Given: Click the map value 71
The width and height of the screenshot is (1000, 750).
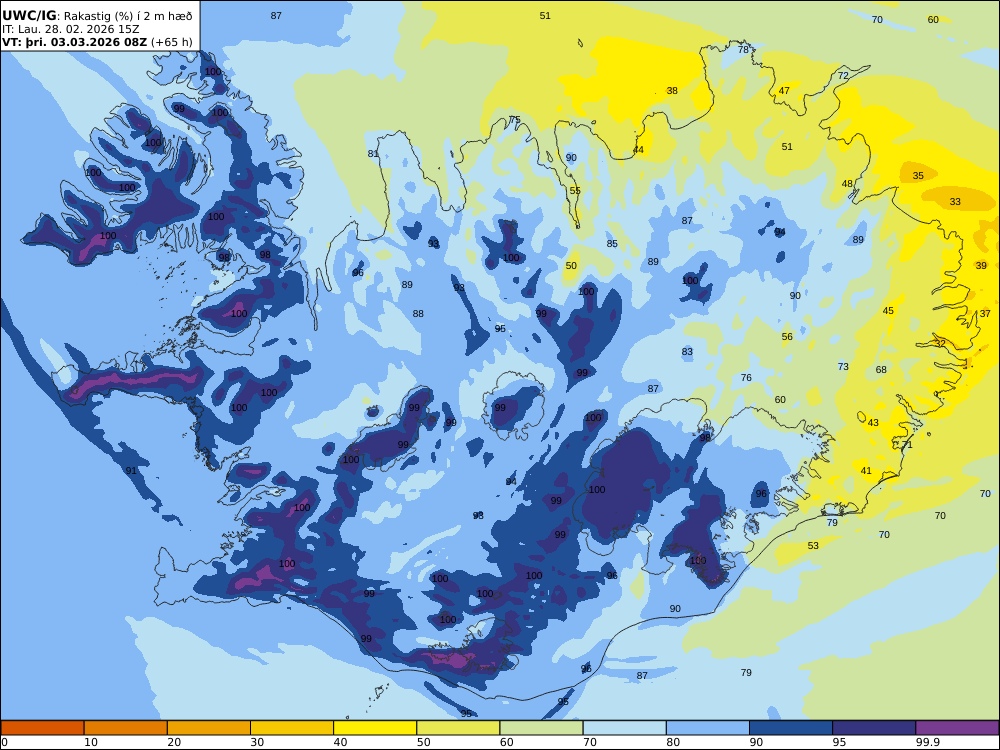Looking at the screenshot, I should coord(907,445).
